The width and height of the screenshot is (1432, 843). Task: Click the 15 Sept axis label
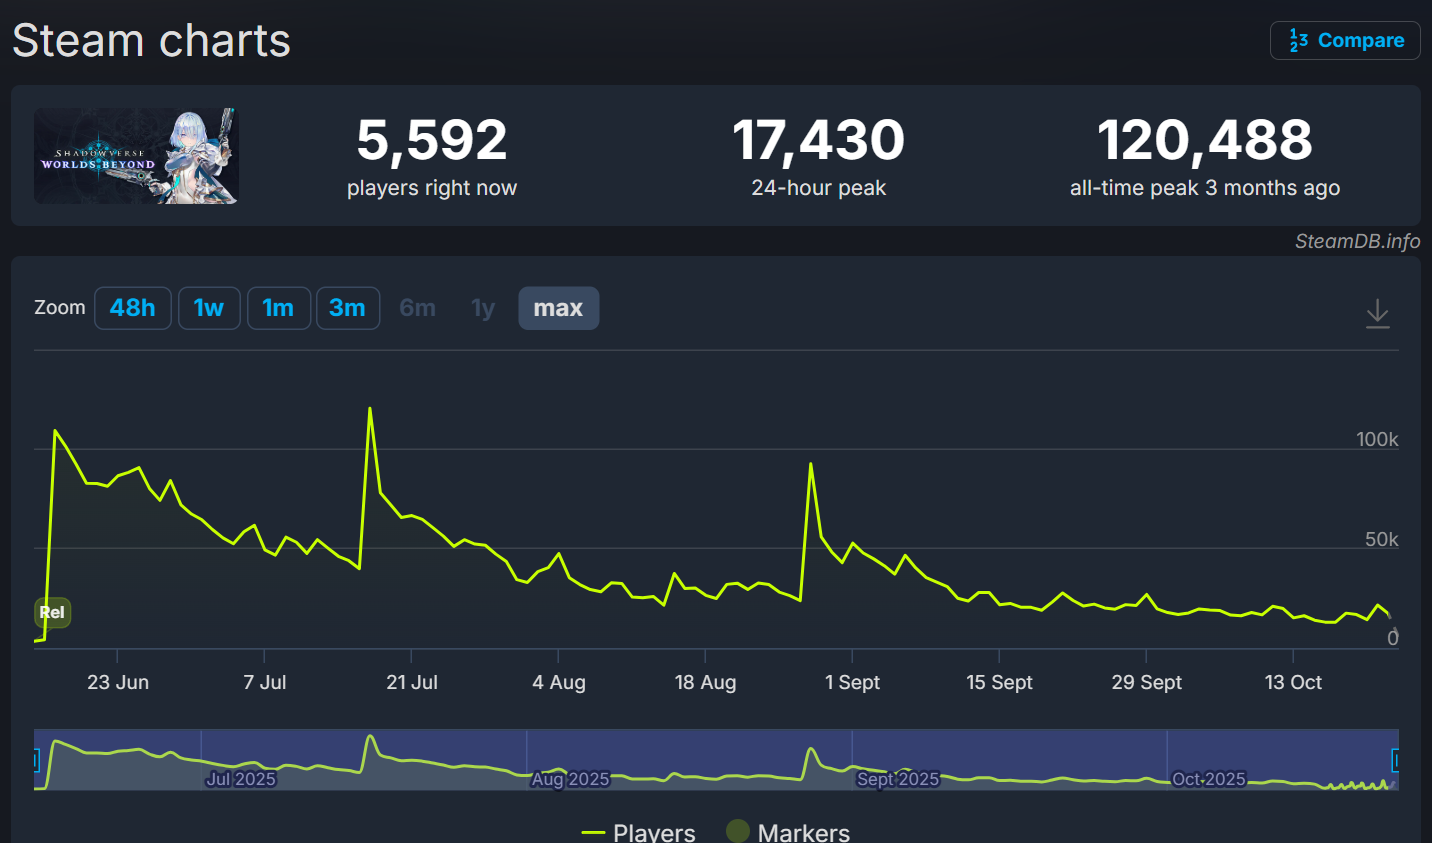(x=999, y=682)
